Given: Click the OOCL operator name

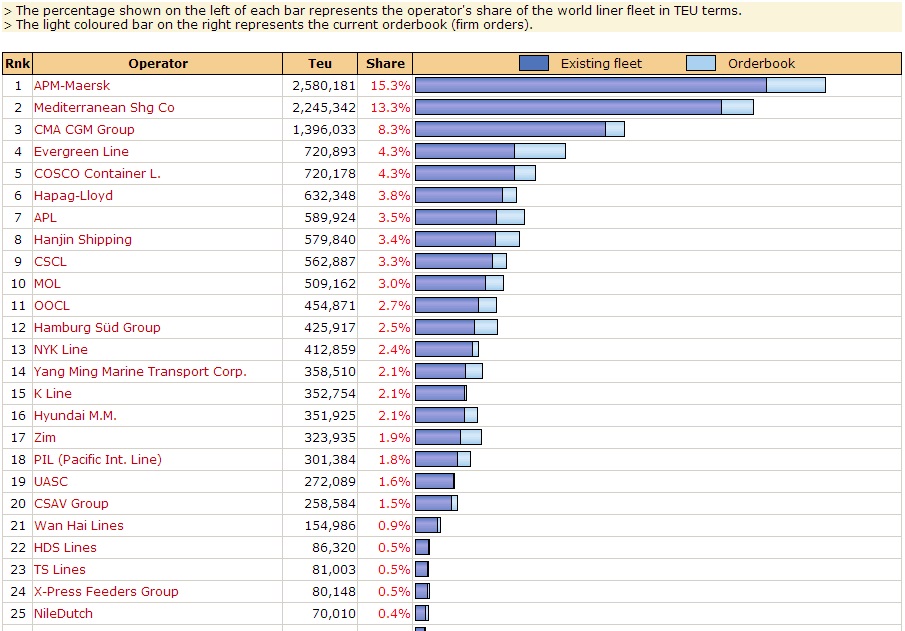Looking at the screenshot, I should pyautogui.click(x=51, y=305).
